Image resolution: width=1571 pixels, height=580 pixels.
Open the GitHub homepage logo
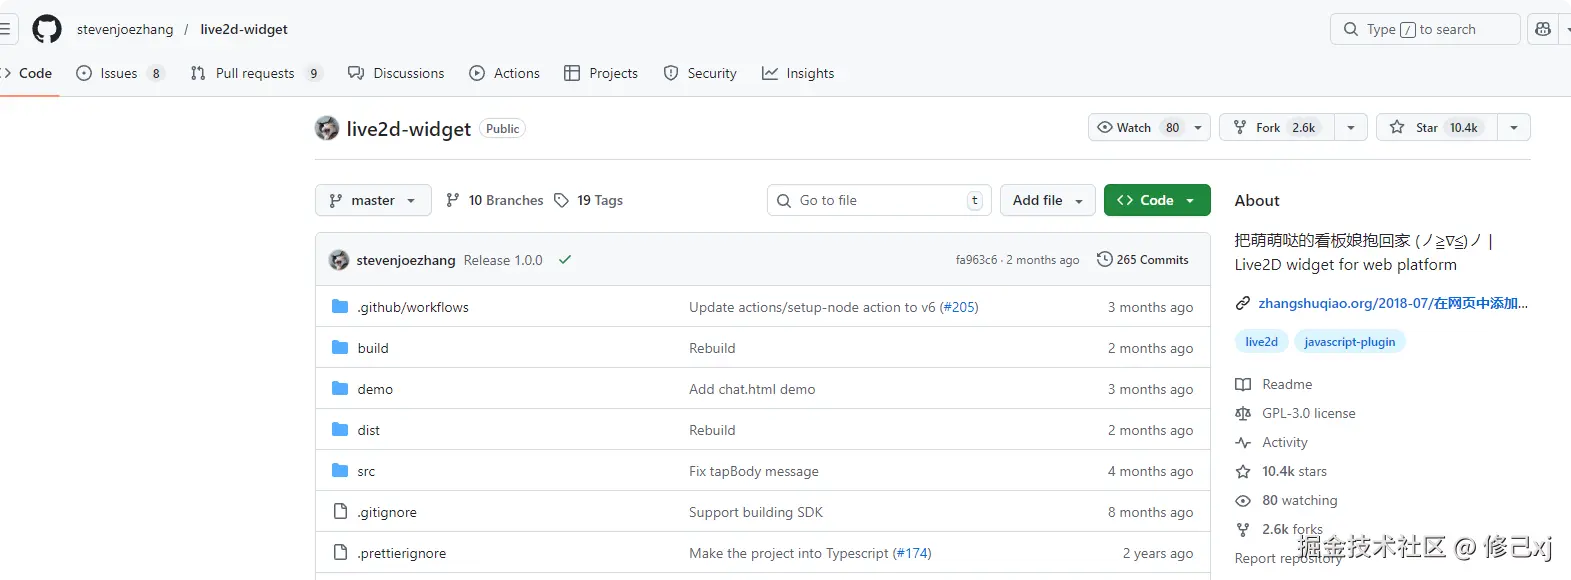point(47,29)
